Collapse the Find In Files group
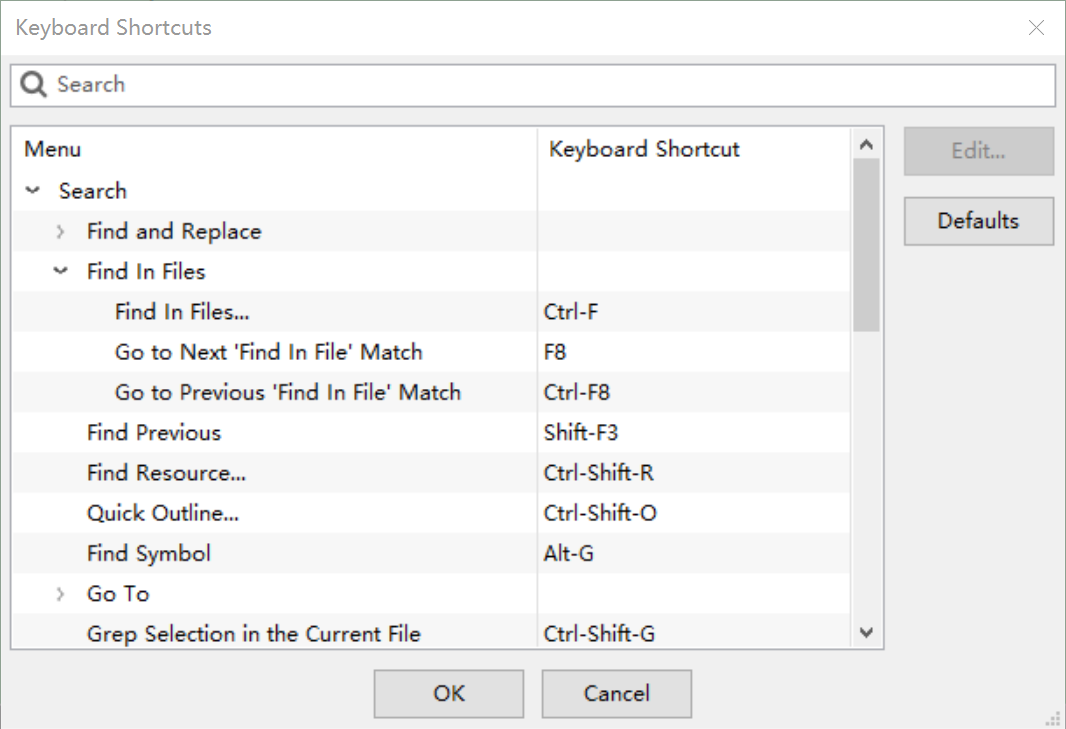Image resolution: width=1066 pixels, height=729 pixels. click(60, 271)
